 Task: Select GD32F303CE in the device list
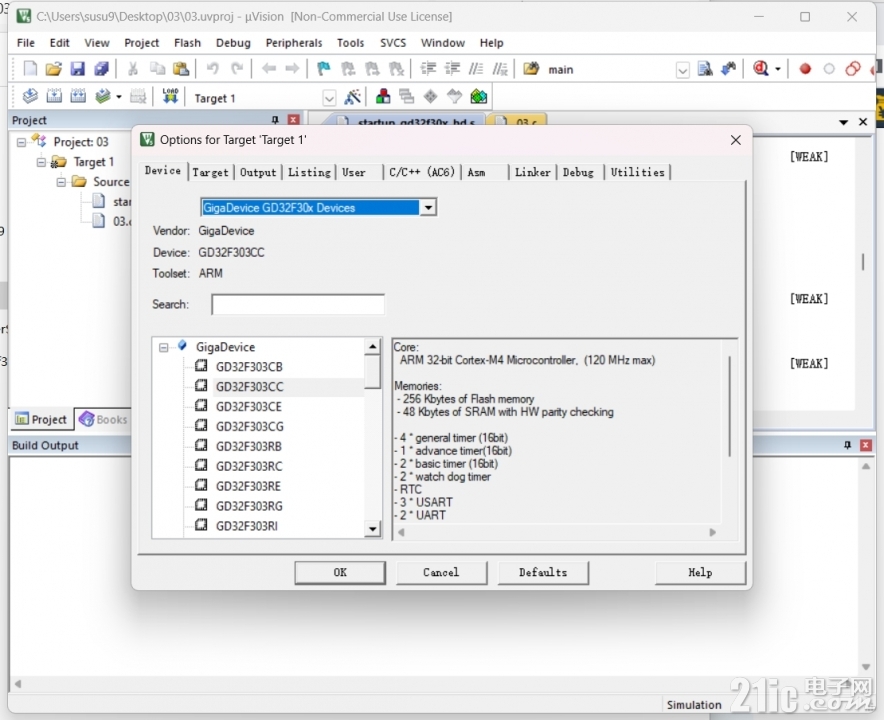pos(249,407)
